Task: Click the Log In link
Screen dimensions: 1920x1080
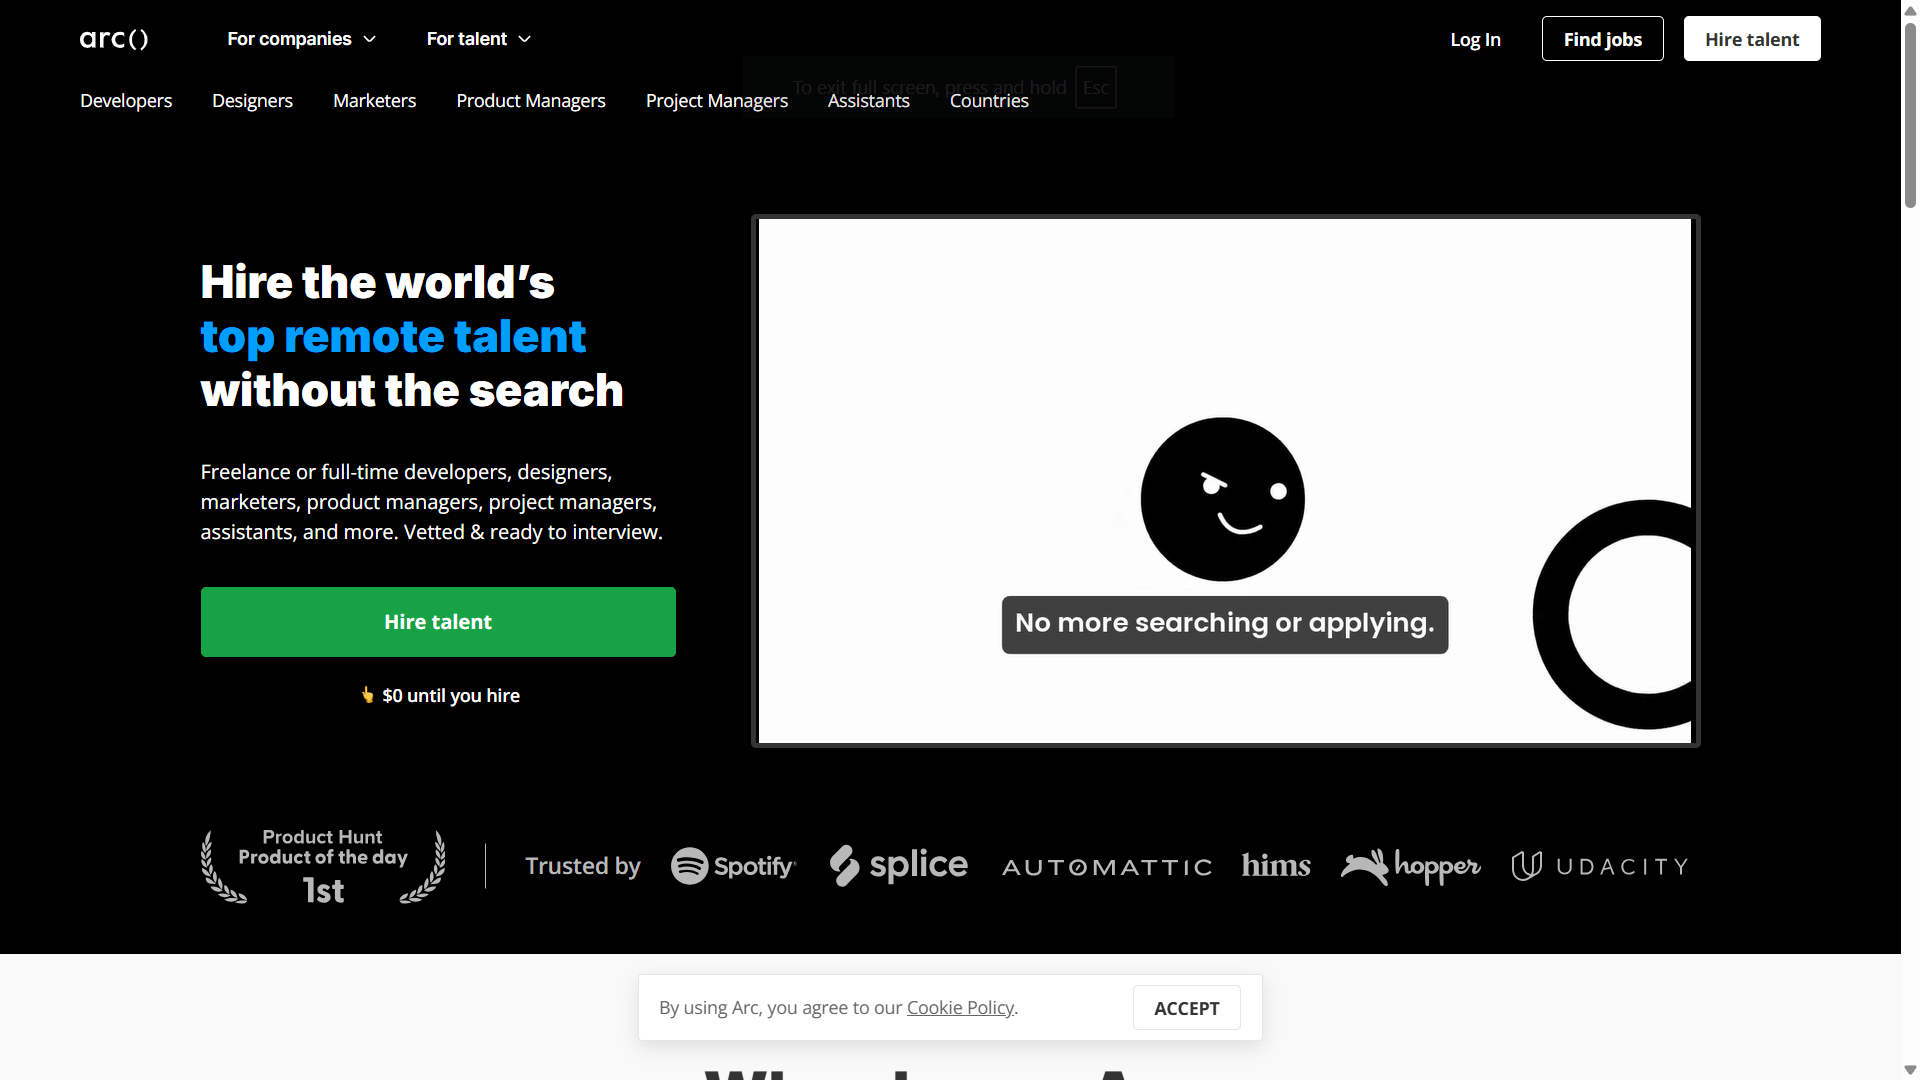Action: 1475,40
